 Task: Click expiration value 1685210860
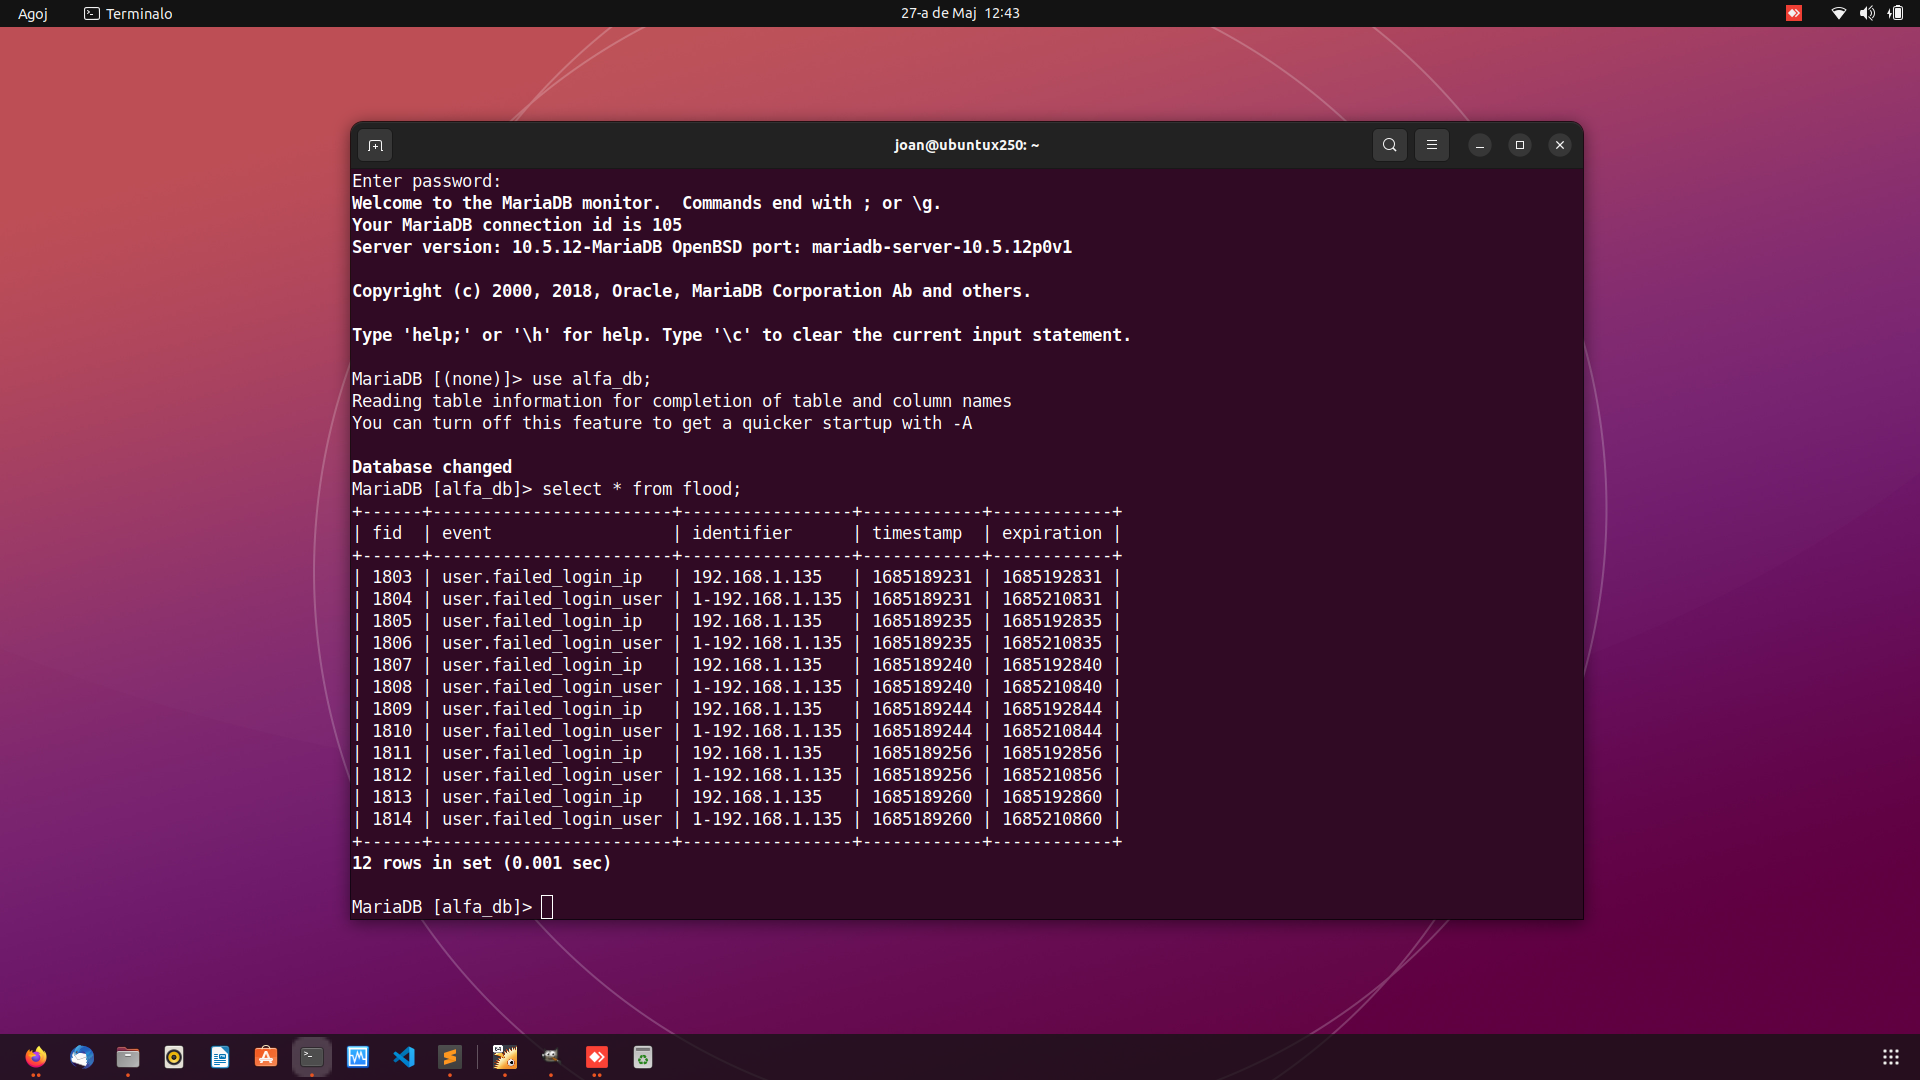click(x=1052, y=819)
